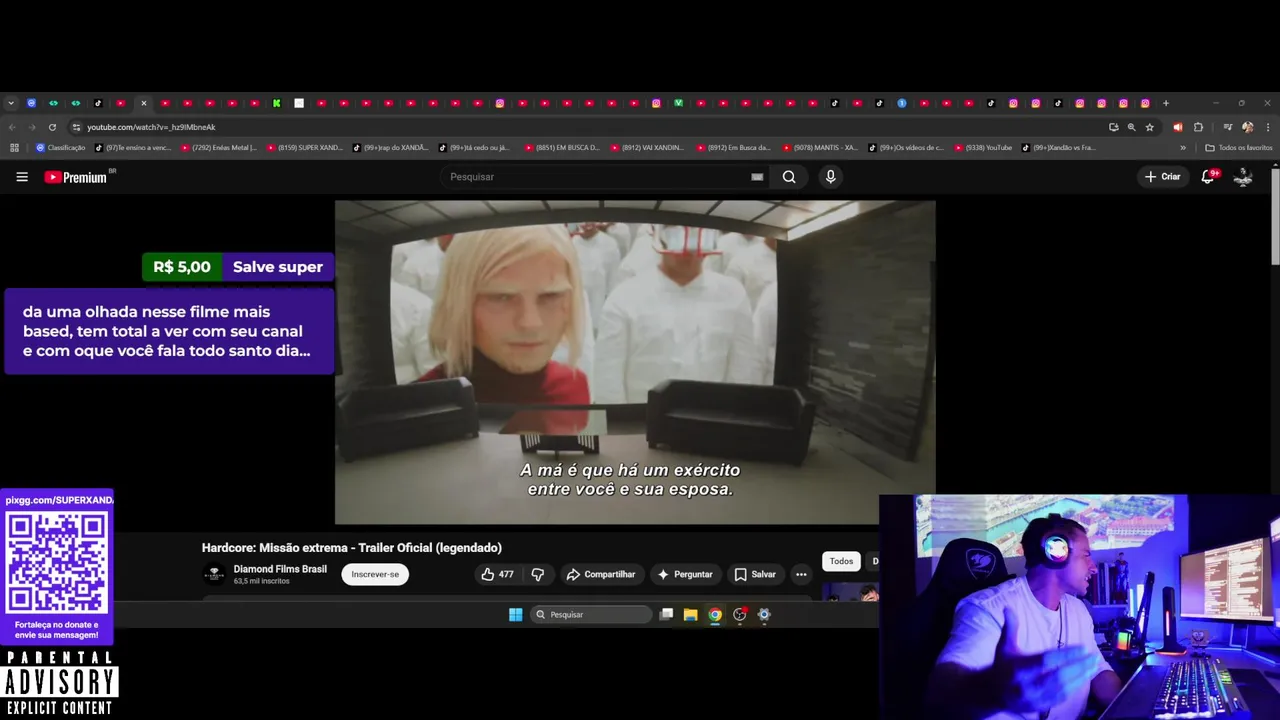Click the YouTube search magnifier button
1280x720 pixels.
[789, 177]
